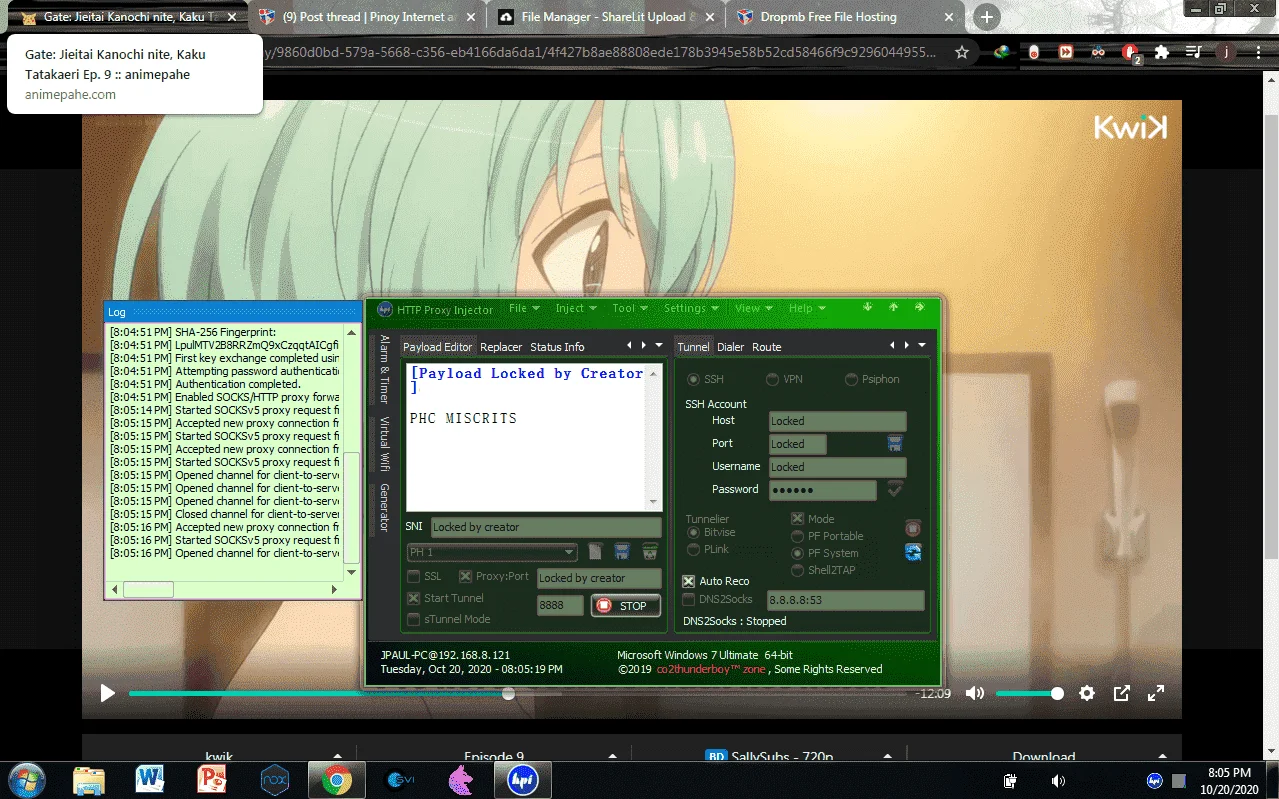Click the SSH Host input field
The height and width of the screenshot is (799, 1279).
(x=837, y=421)
